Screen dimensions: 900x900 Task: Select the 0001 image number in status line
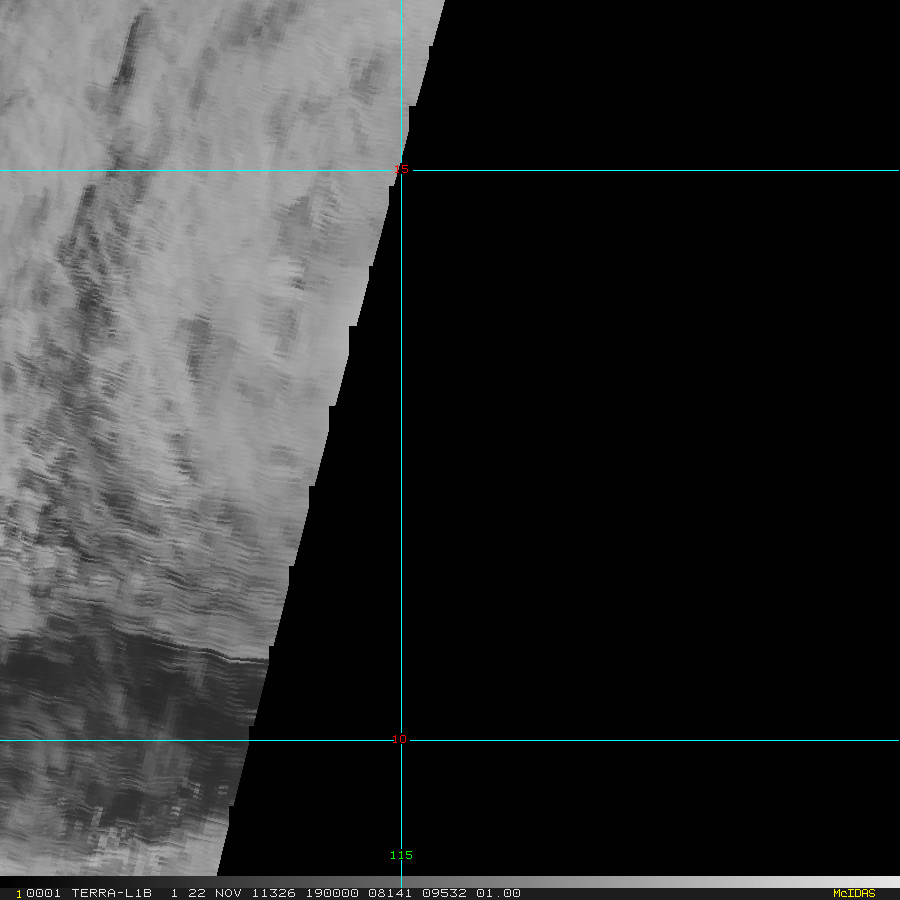(44, 893)
